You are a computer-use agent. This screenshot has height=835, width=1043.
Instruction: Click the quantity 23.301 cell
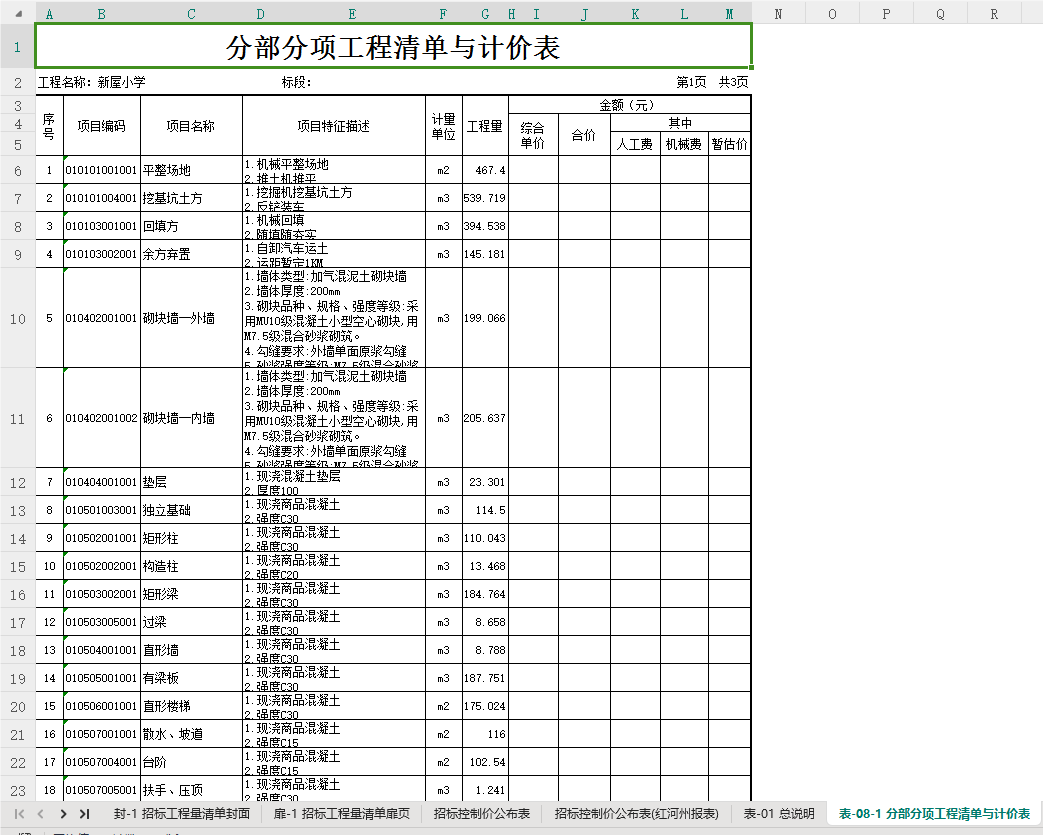pos(485,482)
